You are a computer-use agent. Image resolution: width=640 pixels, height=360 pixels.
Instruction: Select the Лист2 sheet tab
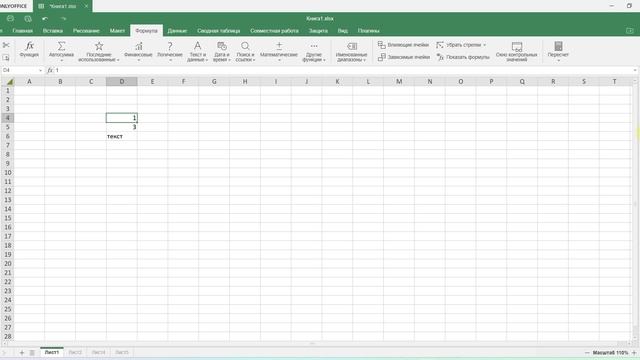75,352
